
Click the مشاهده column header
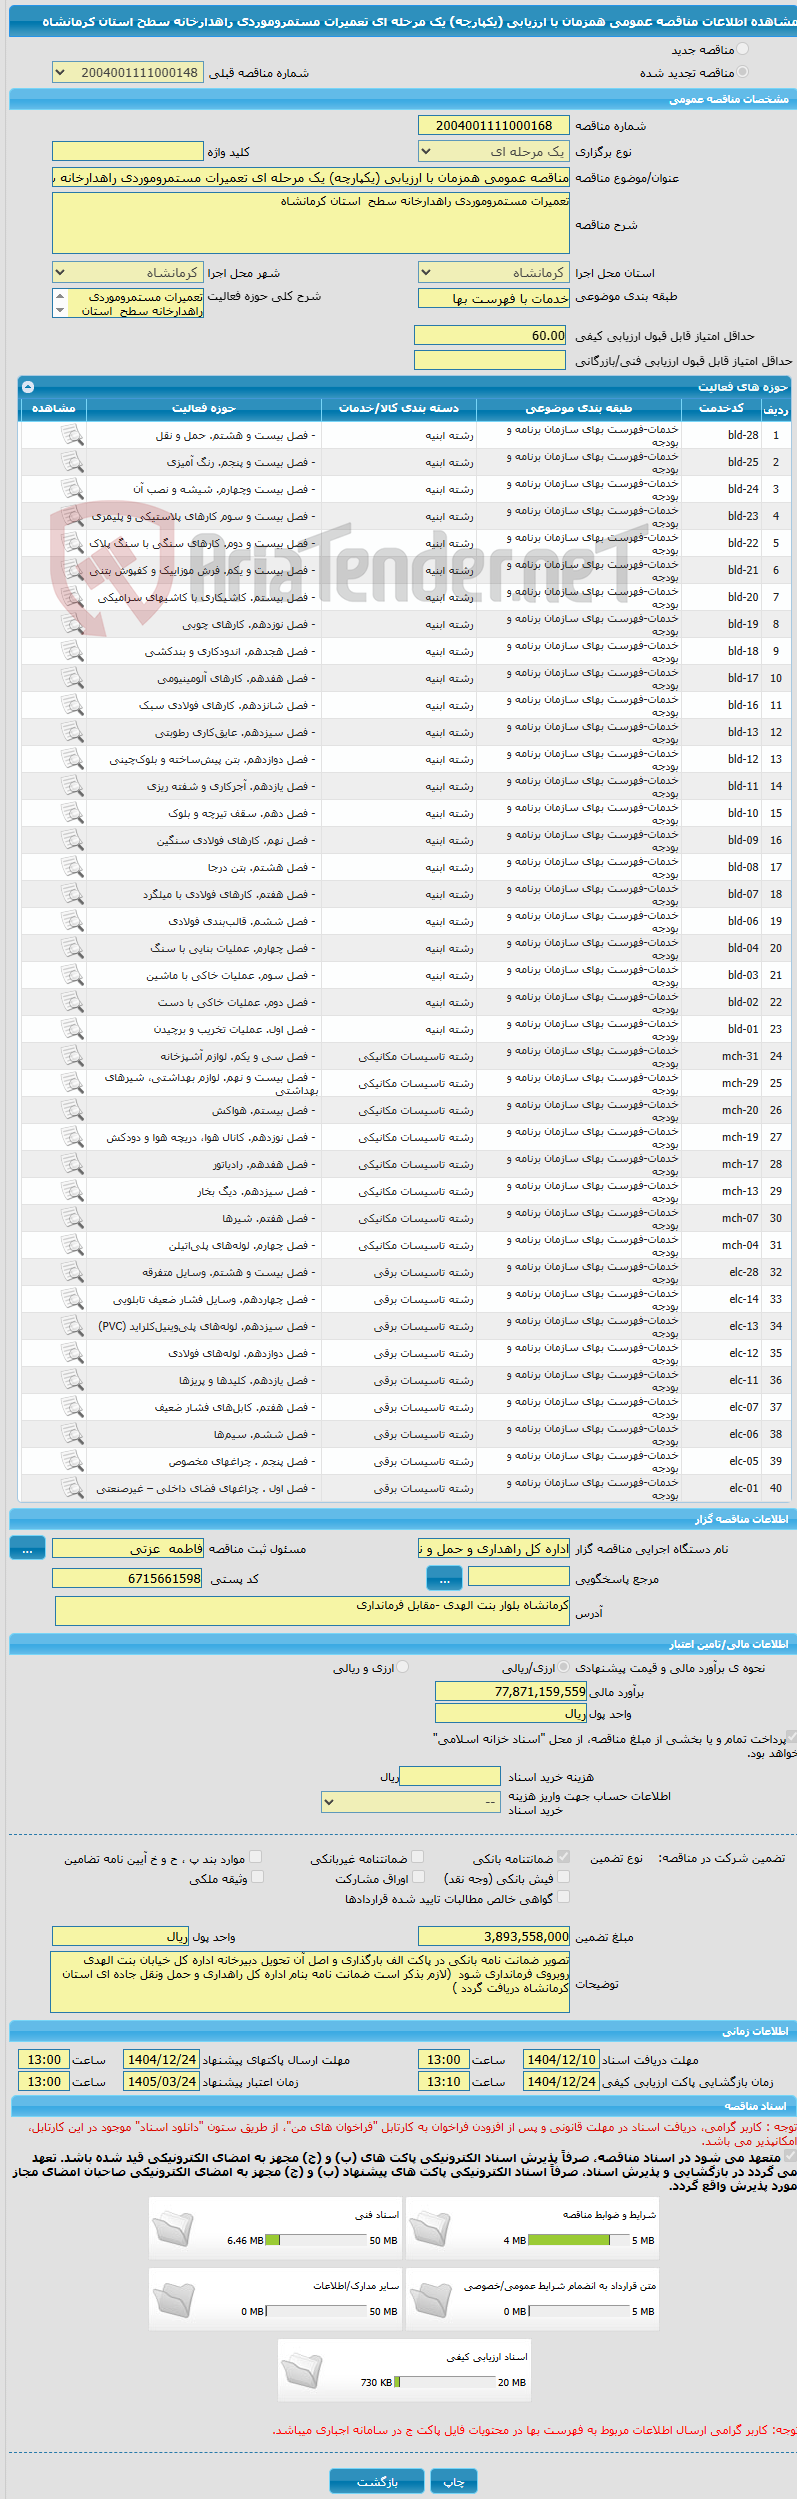pyautogui.click(x=53, y=408)
